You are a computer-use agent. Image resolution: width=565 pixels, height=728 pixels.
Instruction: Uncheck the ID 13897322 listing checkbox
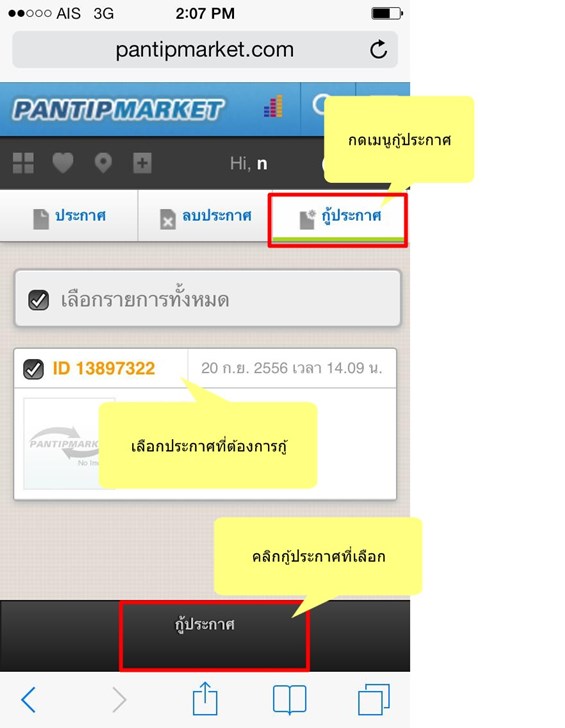pyautogui.click(x=33, y=369)
